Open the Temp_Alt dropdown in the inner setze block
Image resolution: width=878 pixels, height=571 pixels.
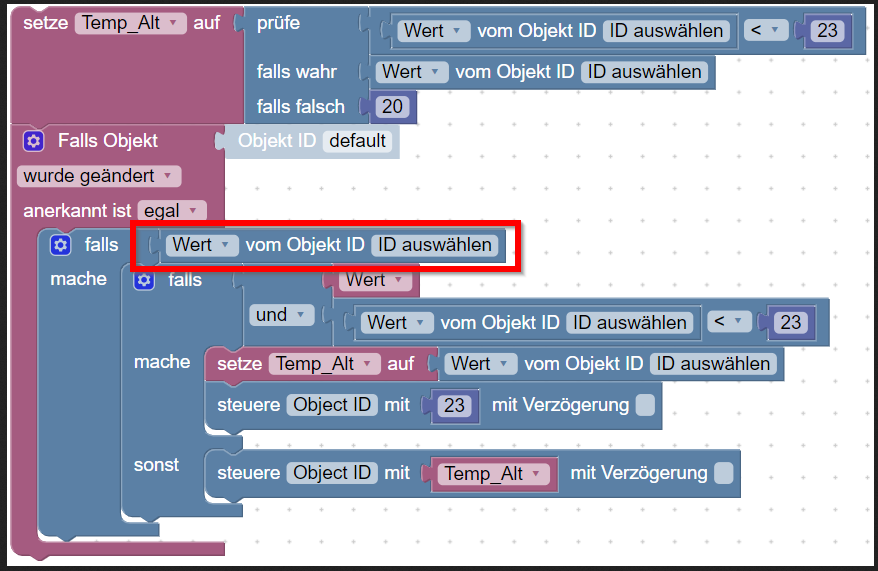(x=324, y=364)
